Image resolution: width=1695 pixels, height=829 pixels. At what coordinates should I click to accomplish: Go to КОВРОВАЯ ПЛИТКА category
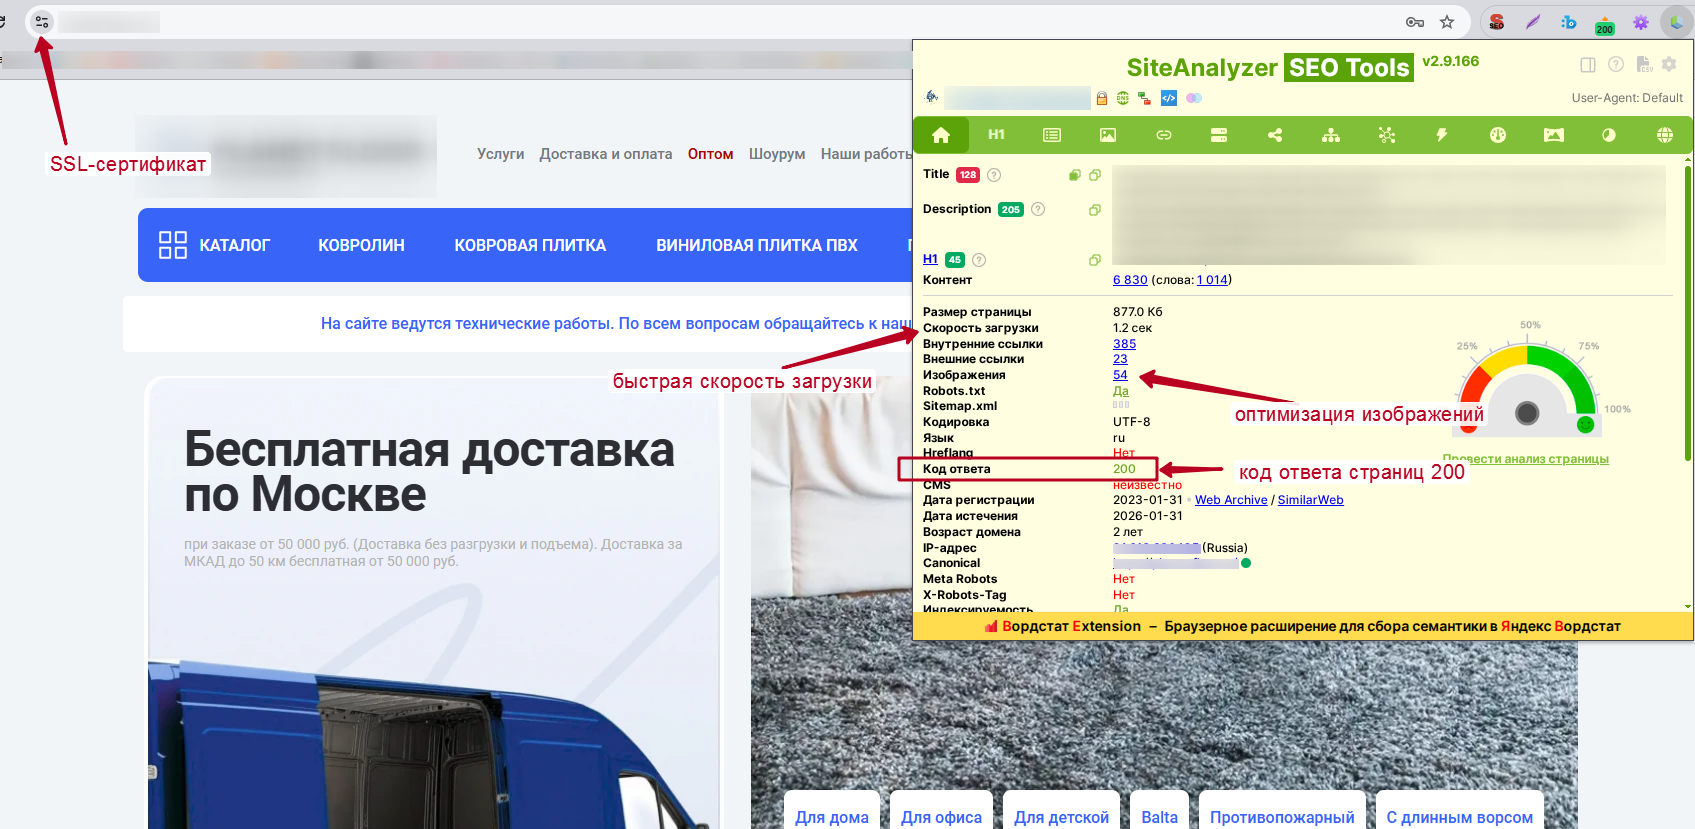[x=530, y=245]
